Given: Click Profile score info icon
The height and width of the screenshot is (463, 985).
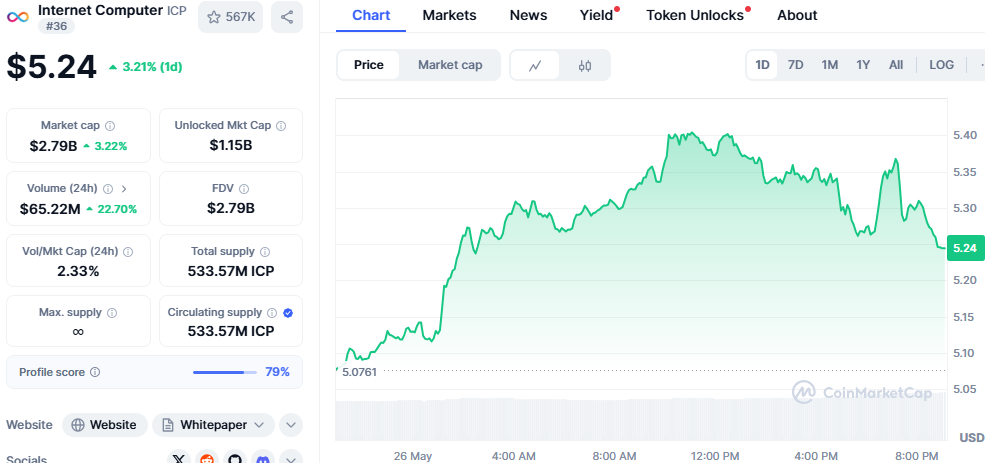Looking at the screenshot, I should click(x=95, y=372).
